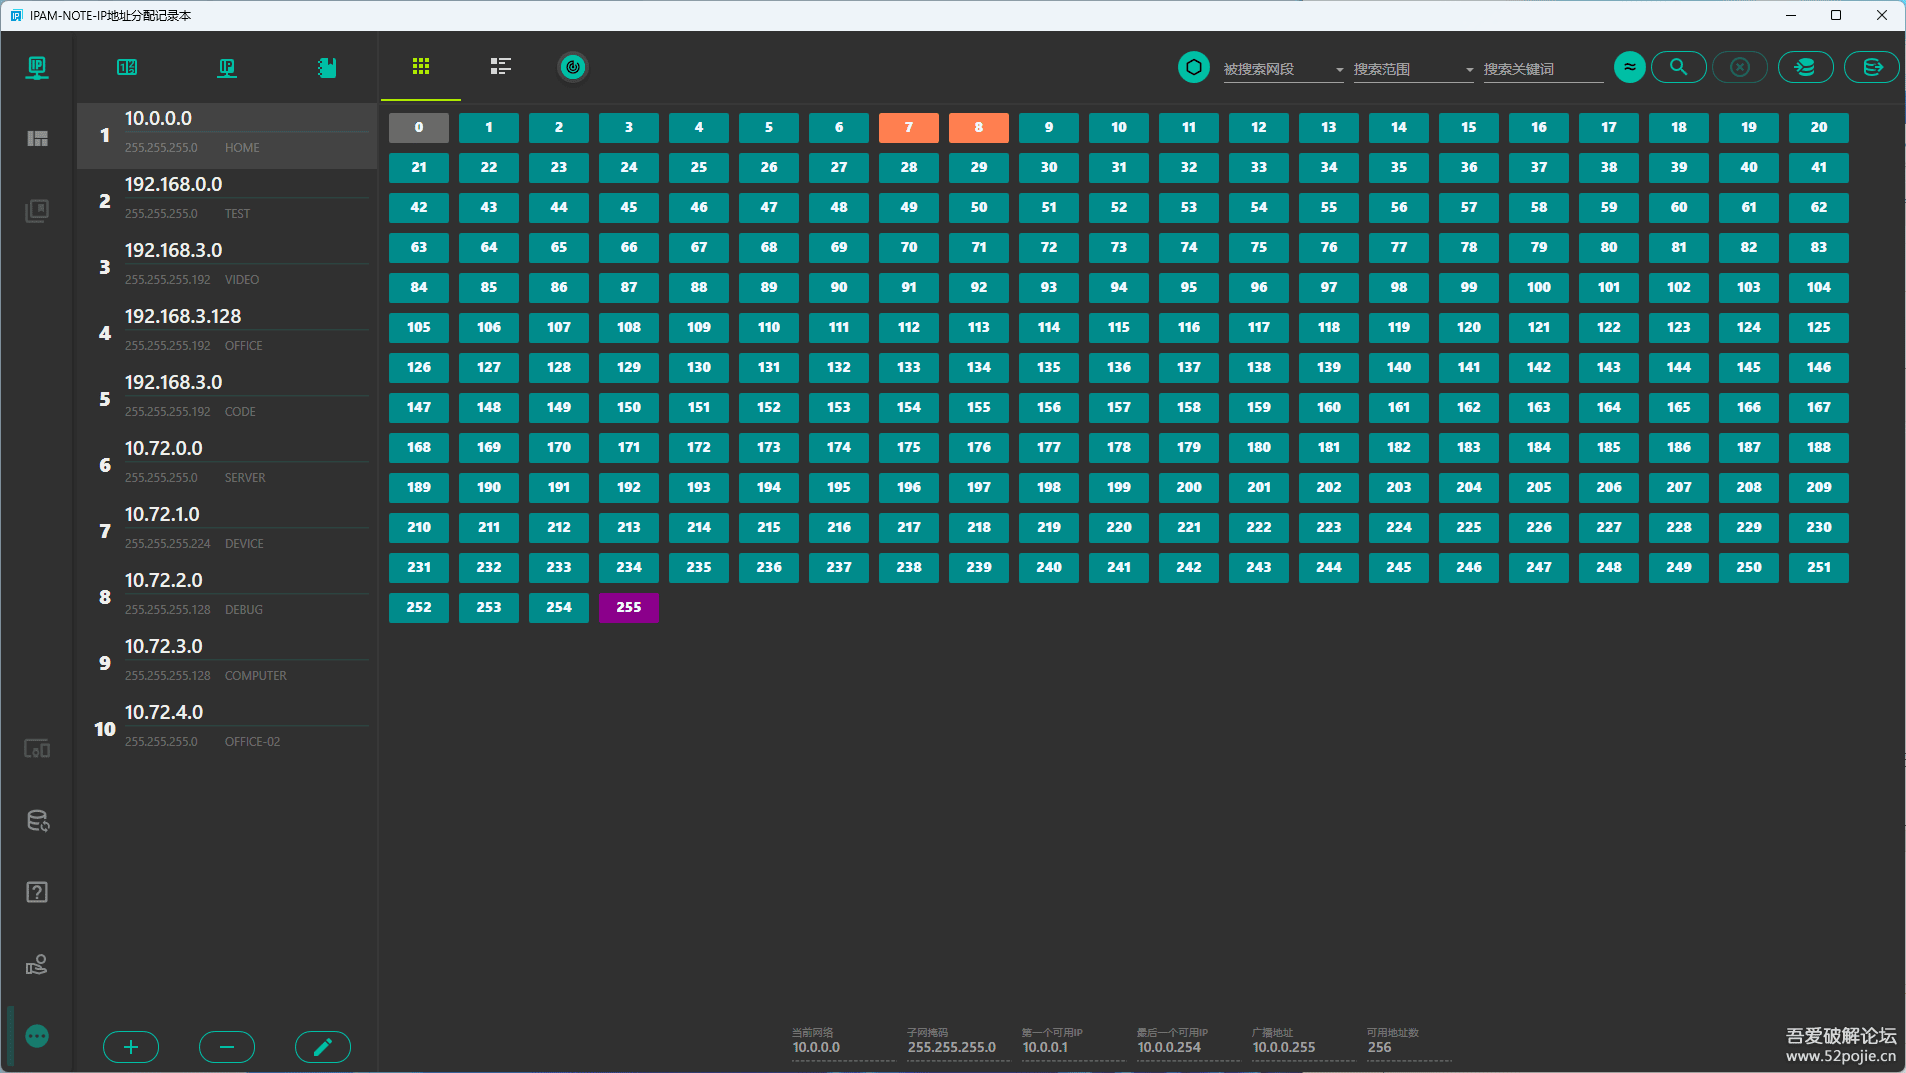1906x1073 pixels.
Task: Click the database import icon button
Action: [1805, 67]
